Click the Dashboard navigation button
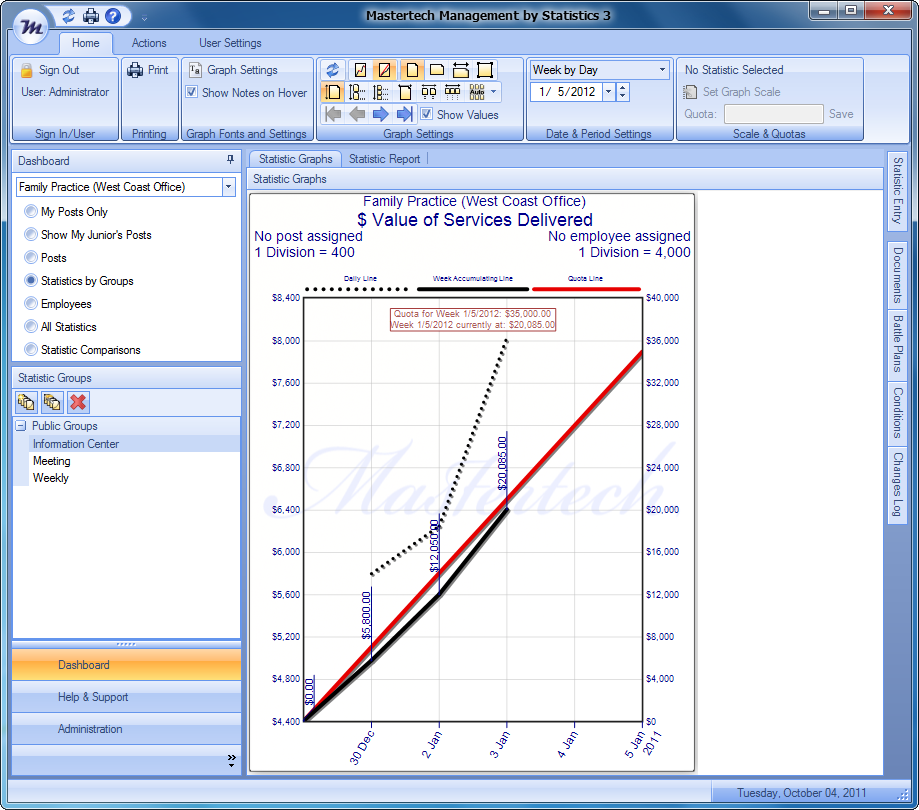Screen dimensions: 919x810 (x=126, y=665)
